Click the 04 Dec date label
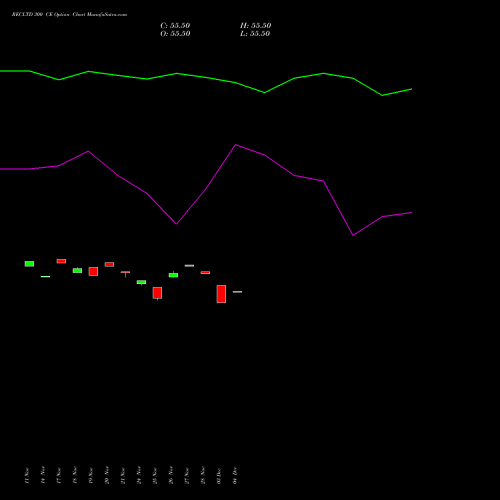 235,475
